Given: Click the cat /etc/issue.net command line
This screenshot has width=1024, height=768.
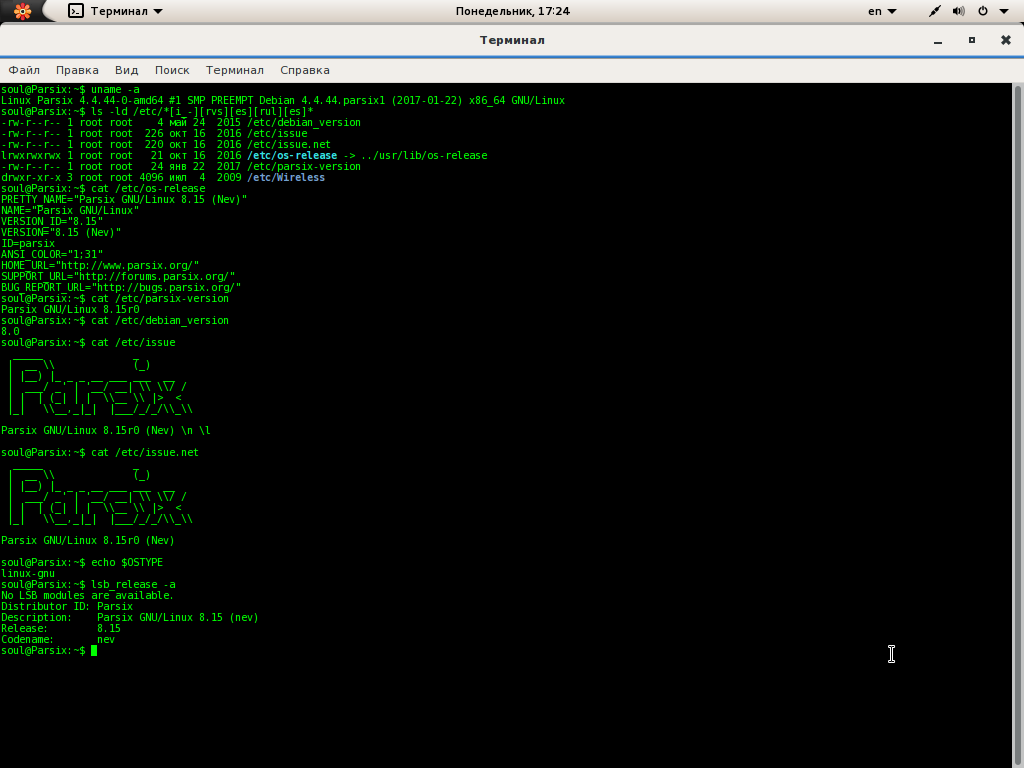Looking at the screenshot, I should 100,453.
